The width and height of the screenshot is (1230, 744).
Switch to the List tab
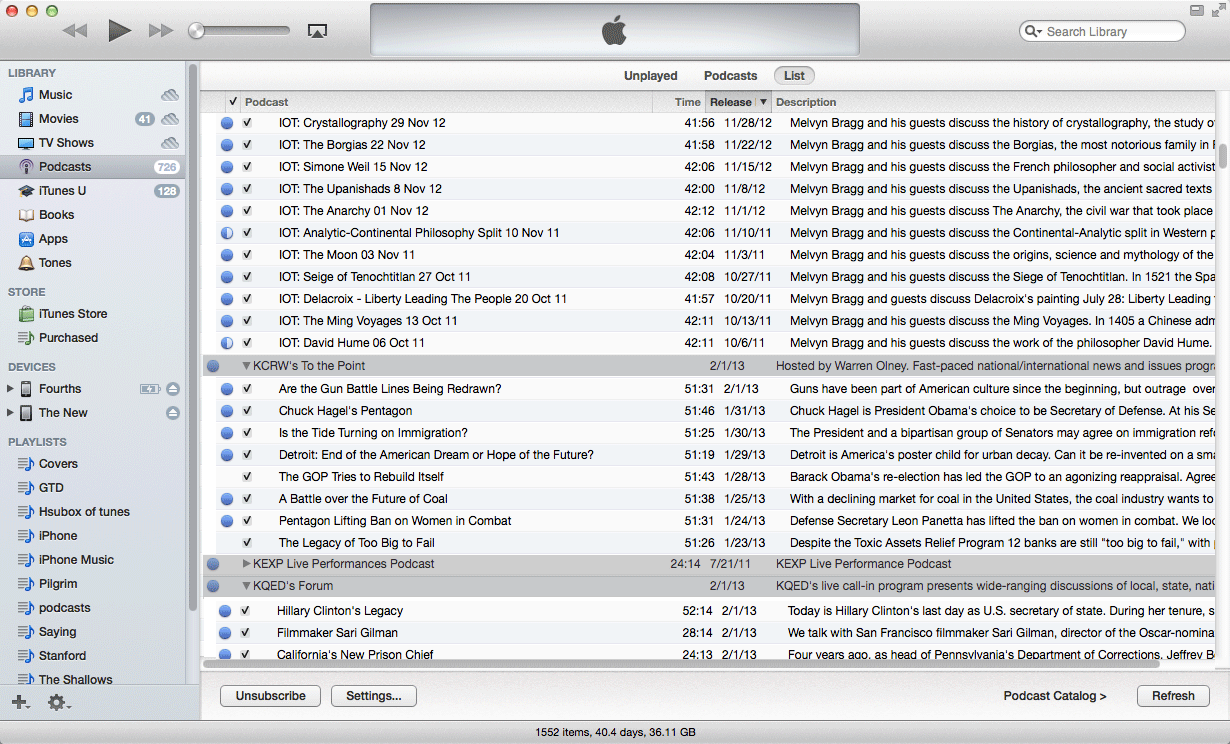point(794,76)
